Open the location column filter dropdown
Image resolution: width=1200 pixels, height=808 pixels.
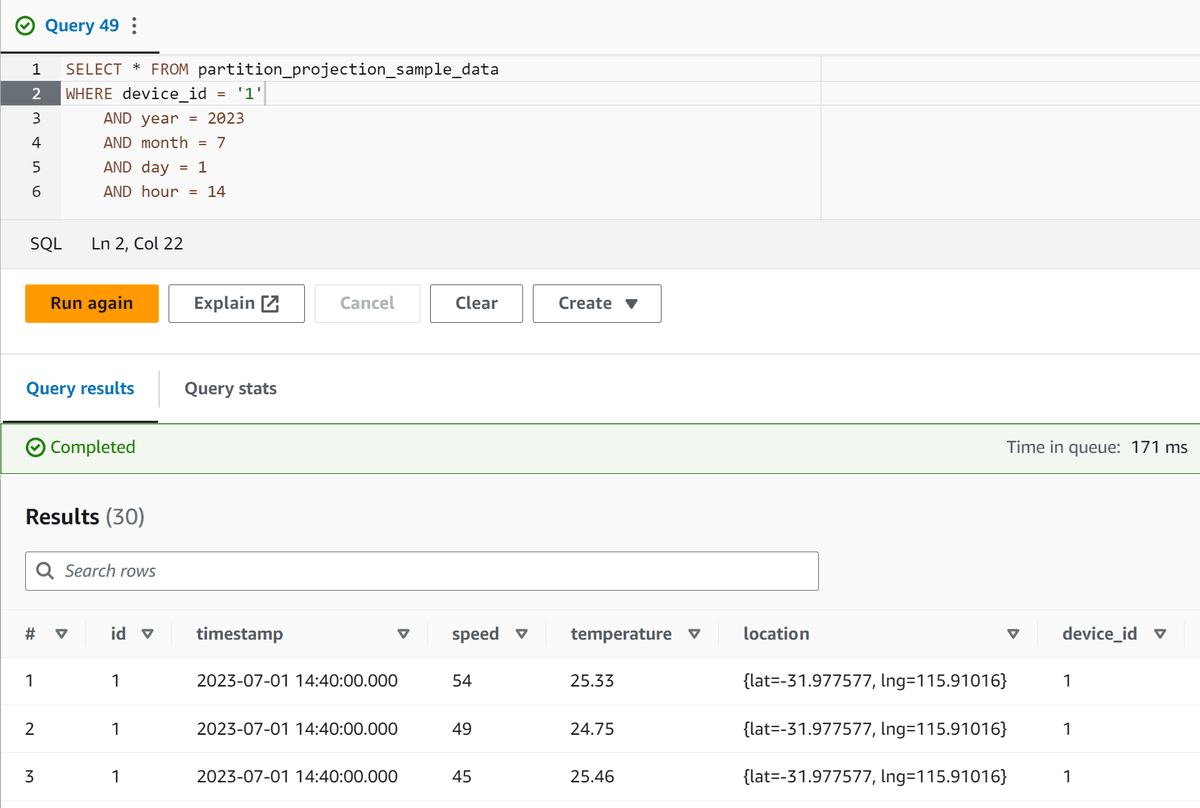pos(1013,633)
